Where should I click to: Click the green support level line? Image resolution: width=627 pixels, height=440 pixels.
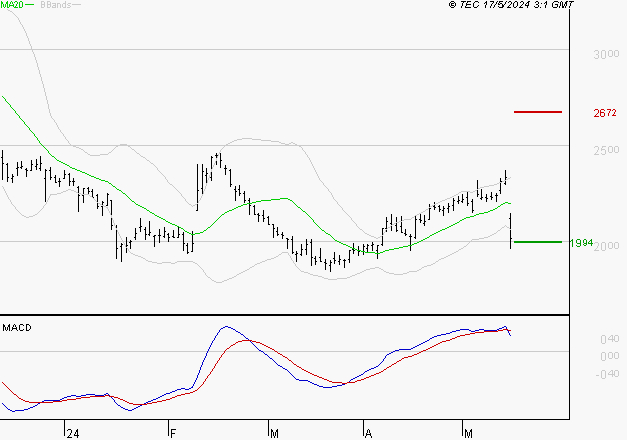[x=538, y=242]
